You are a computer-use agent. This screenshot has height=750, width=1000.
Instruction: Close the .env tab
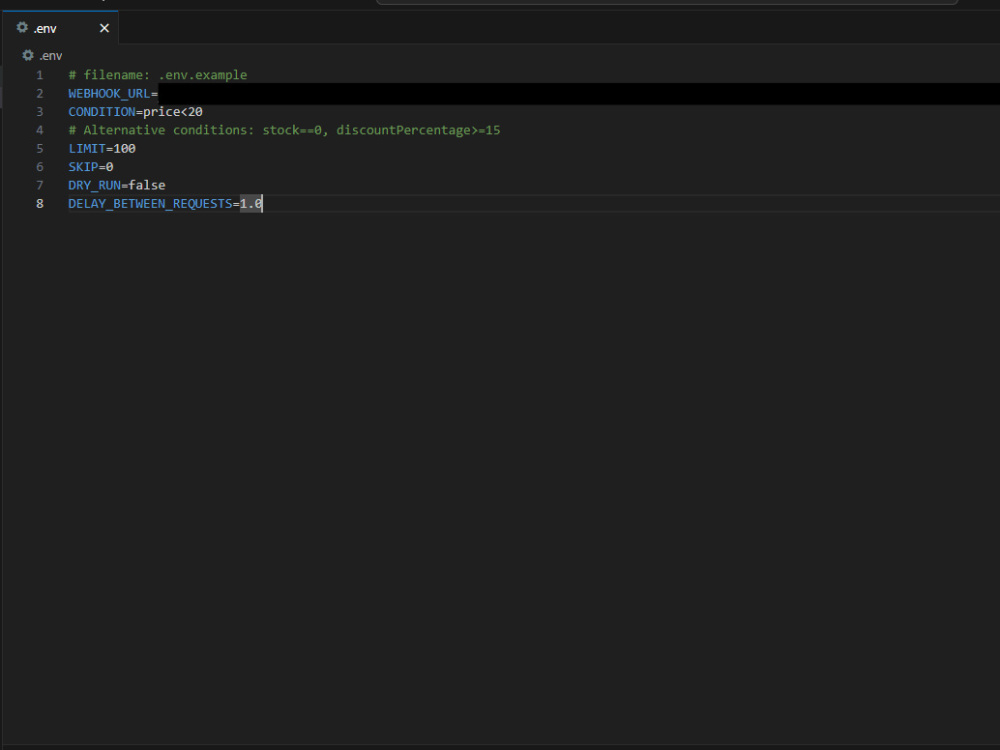point(105,28)
